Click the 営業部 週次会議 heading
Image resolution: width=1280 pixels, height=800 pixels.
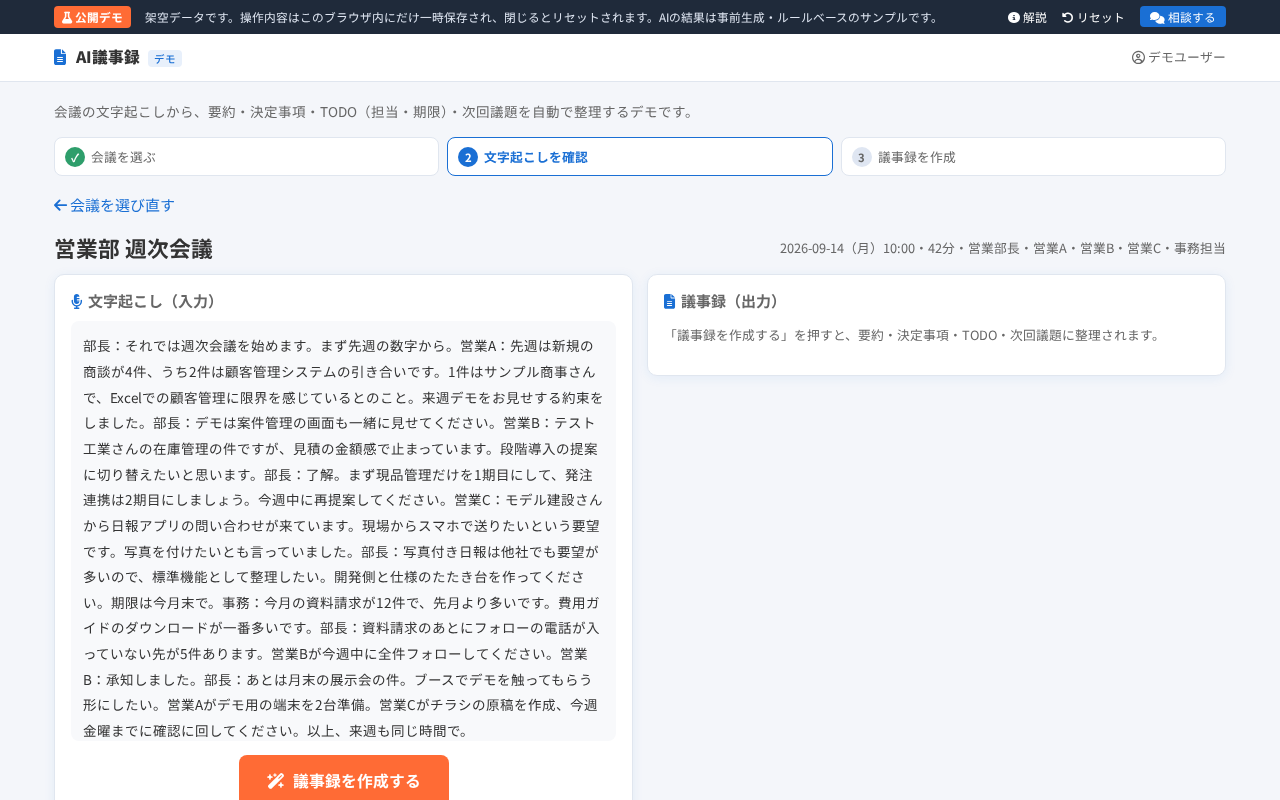tap(133, 248)
